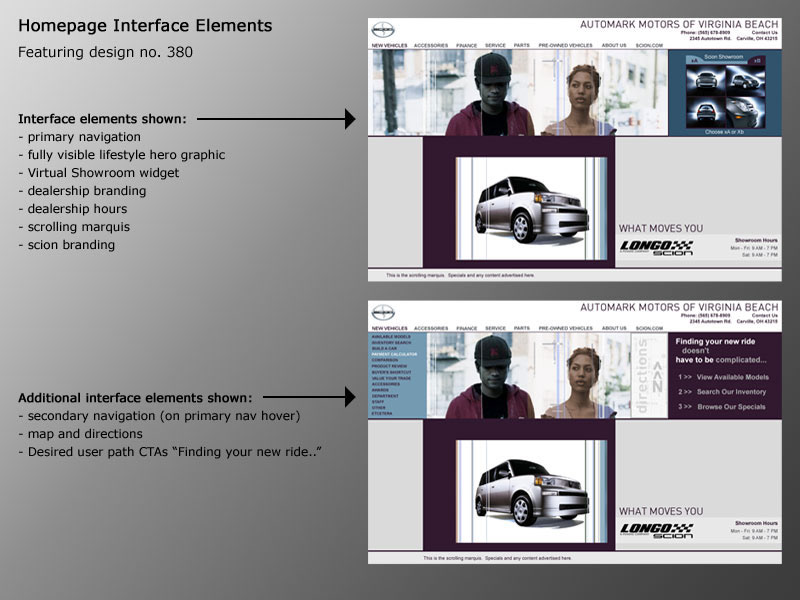Open ABOUT US in the lower mockup nav

(x=614, y=328)
